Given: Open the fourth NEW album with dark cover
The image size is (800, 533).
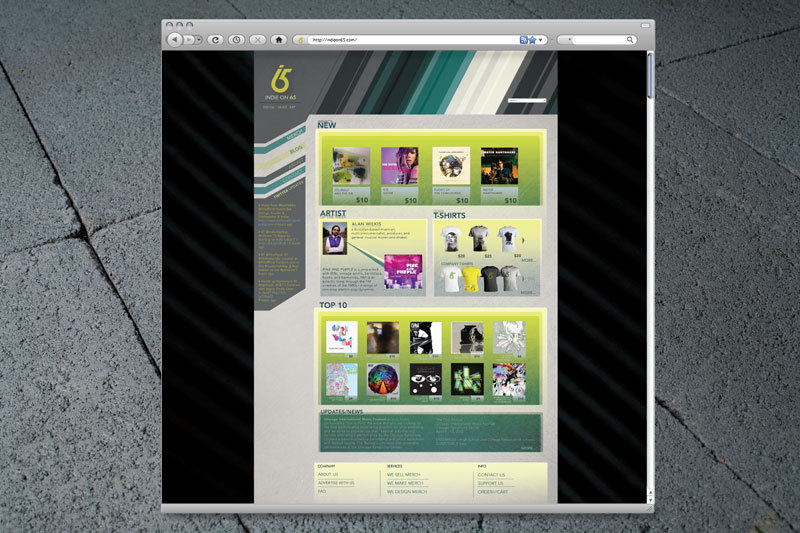Looking at the screenshot, I should (x=499, y=166).
